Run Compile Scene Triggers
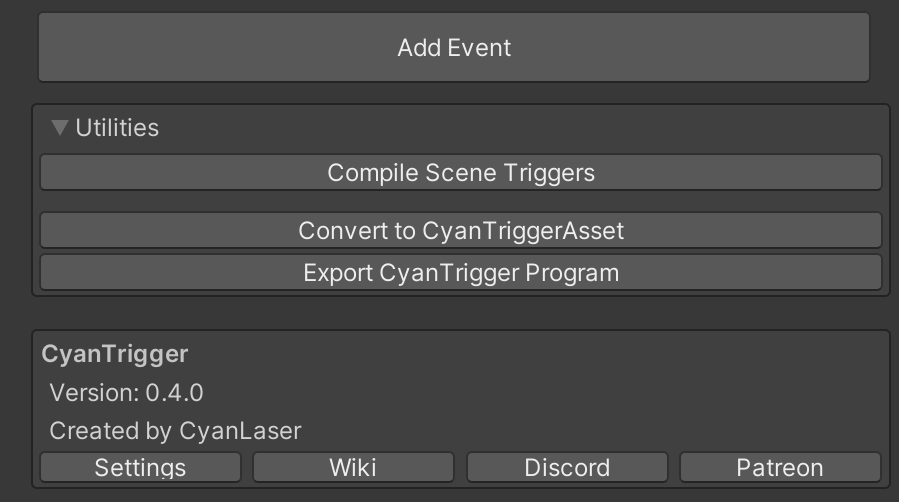 tap(461, 172)
